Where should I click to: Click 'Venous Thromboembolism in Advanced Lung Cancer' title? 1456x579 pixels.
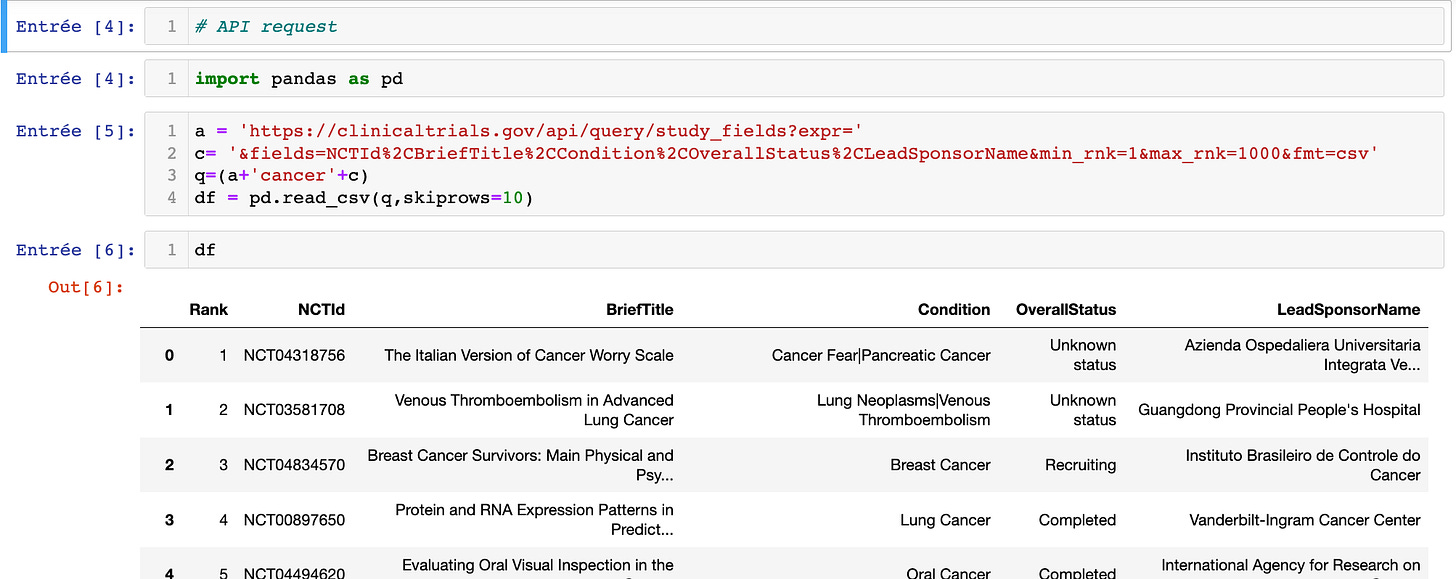534,410
